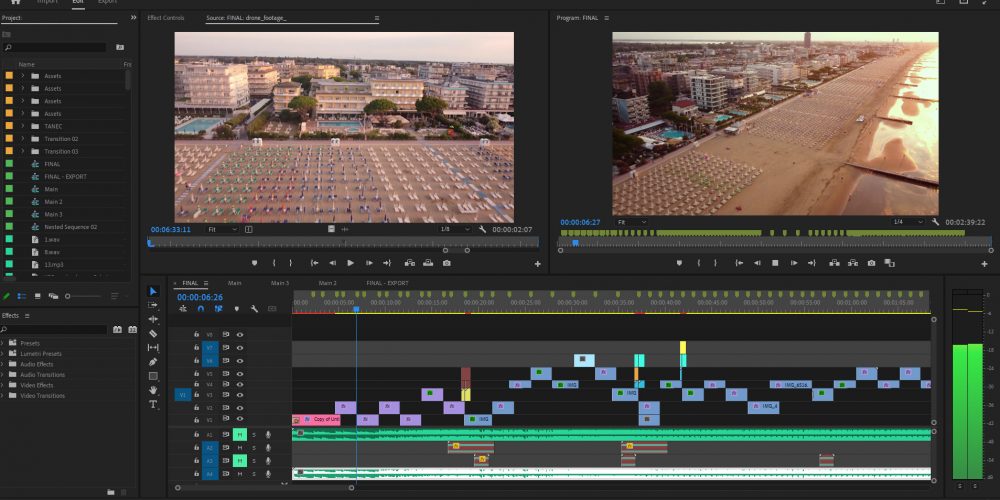Open Program monitor button editor plus
The width and height of the screenshot is (1000, 500).
pyautogui.click(x=985, y=263)
